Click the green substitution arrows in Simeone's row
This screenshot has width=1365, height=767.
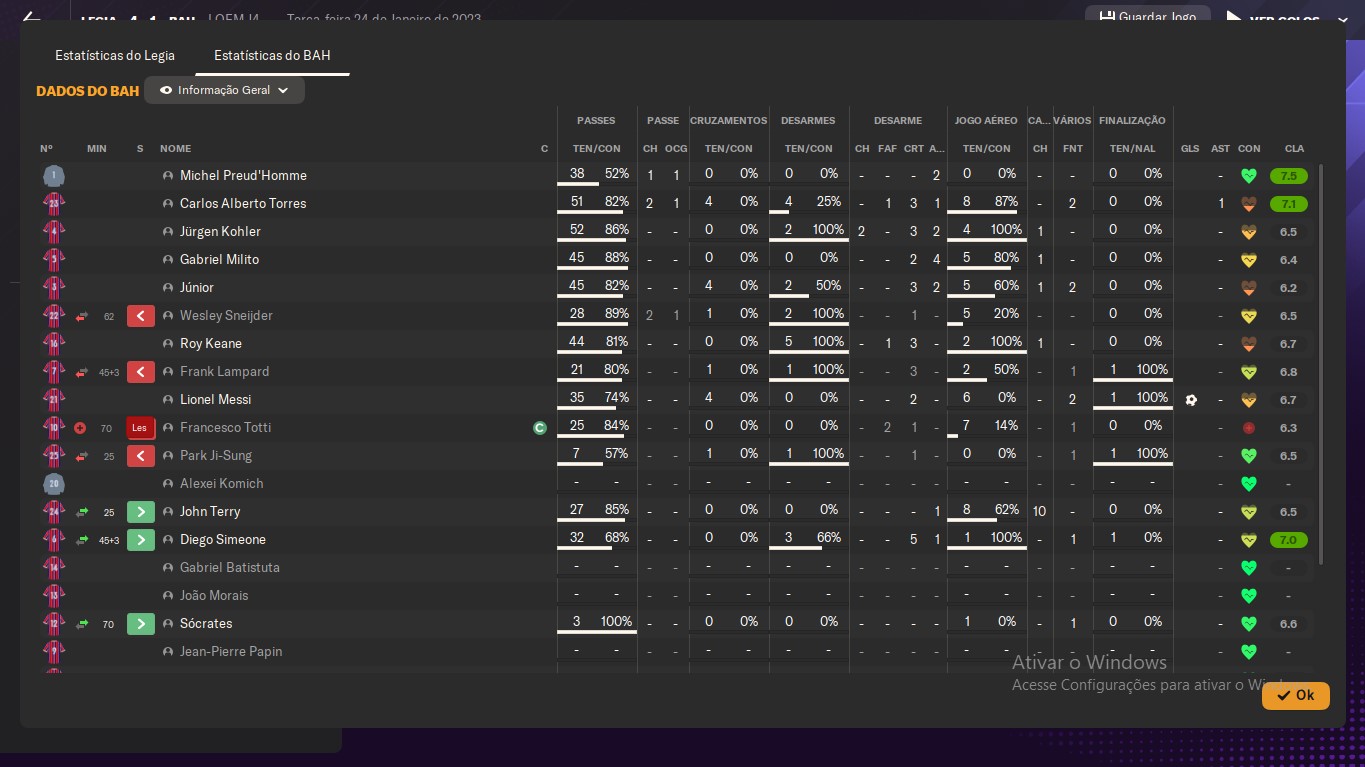(x=82, y=540)
